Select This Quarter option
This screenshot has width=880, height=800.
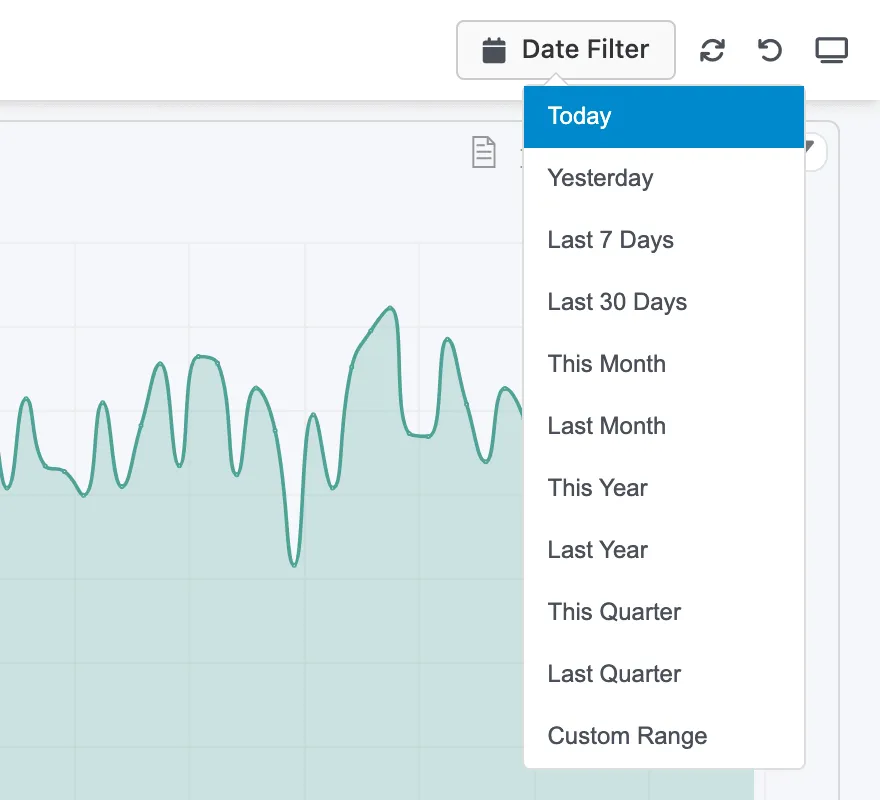pyautogui.click(x=664, y=612)
